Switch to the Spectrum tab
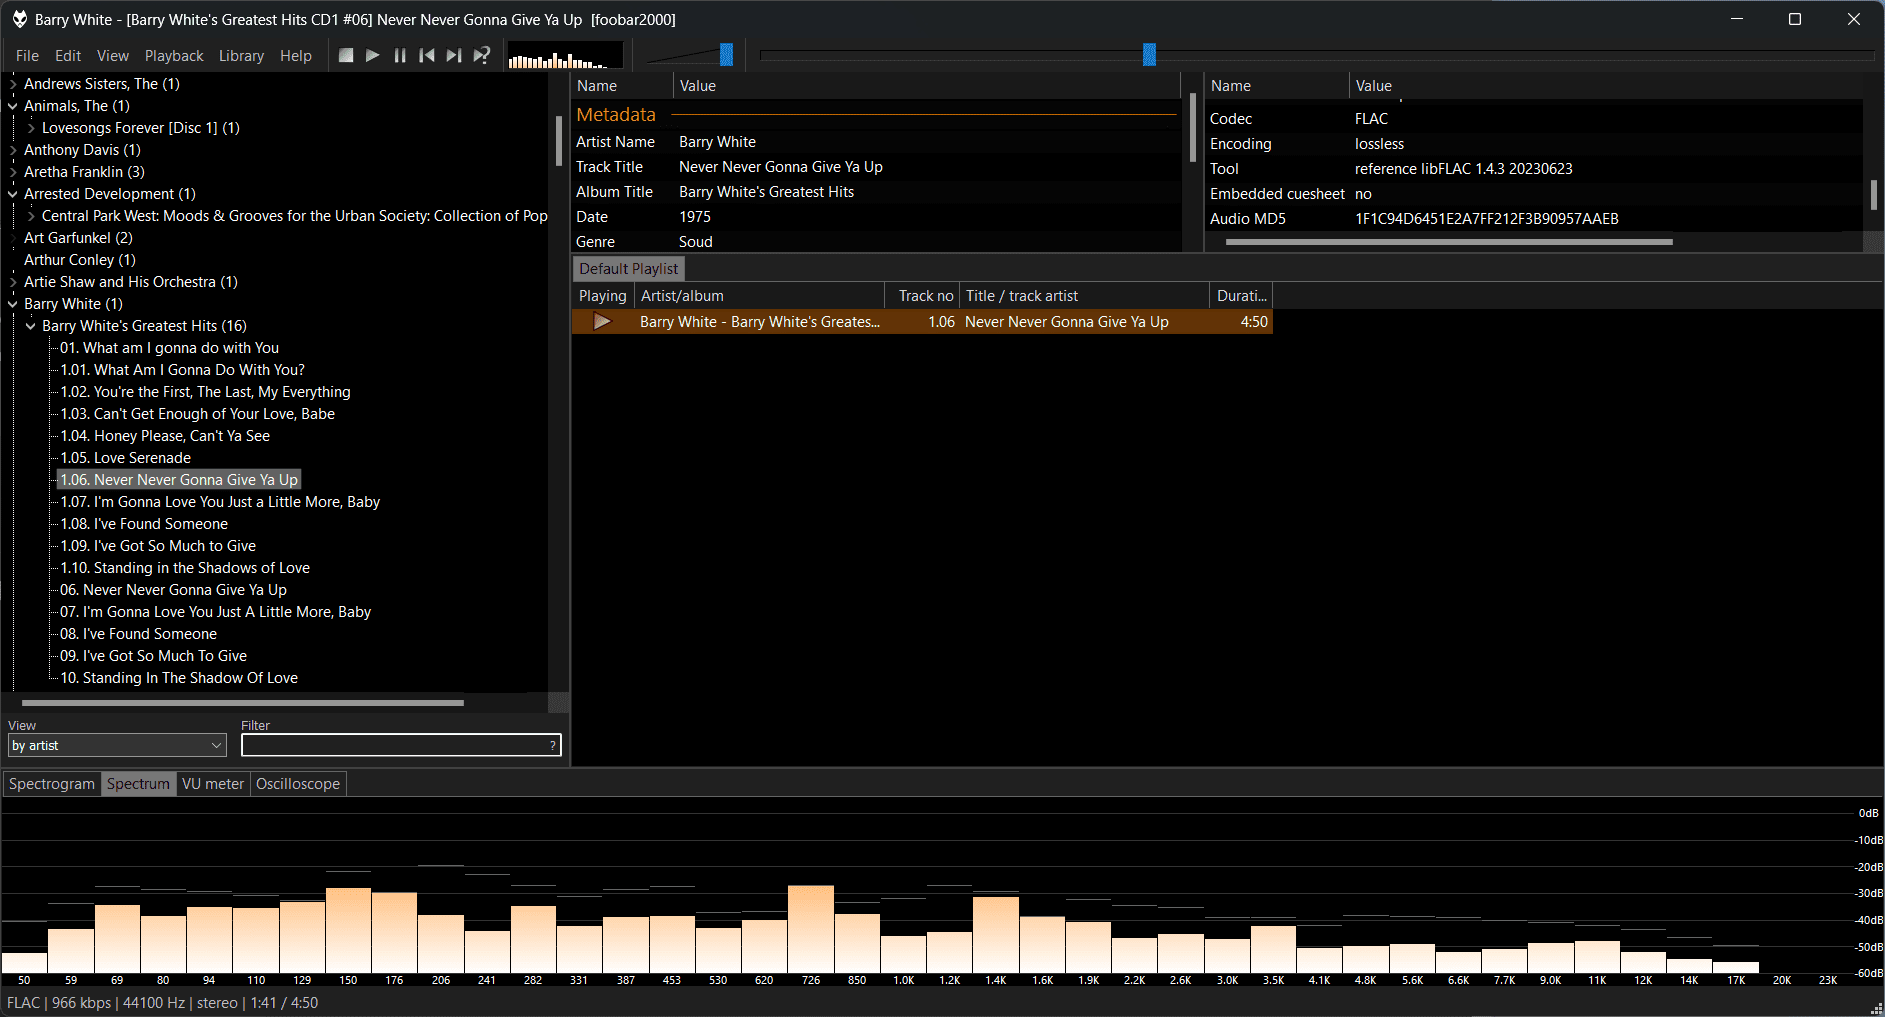Screen dimensions: 1885x1017 click(139, 784)
